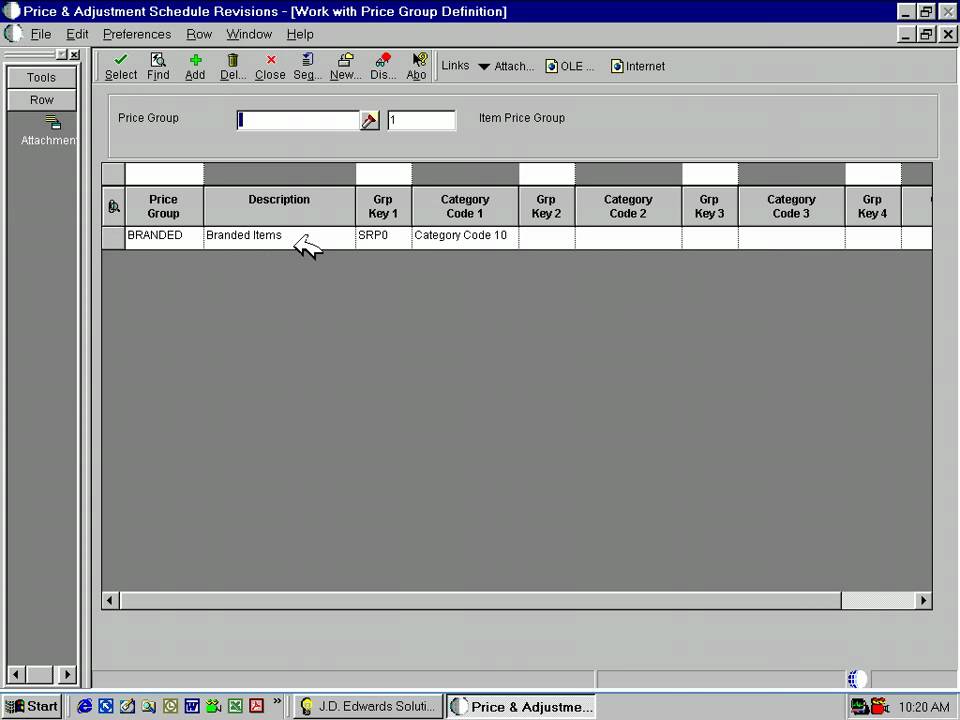This screenshot has width=960, height=720.
Task: Expand quick launch overflow chevron
Action: tap(277, 702)
